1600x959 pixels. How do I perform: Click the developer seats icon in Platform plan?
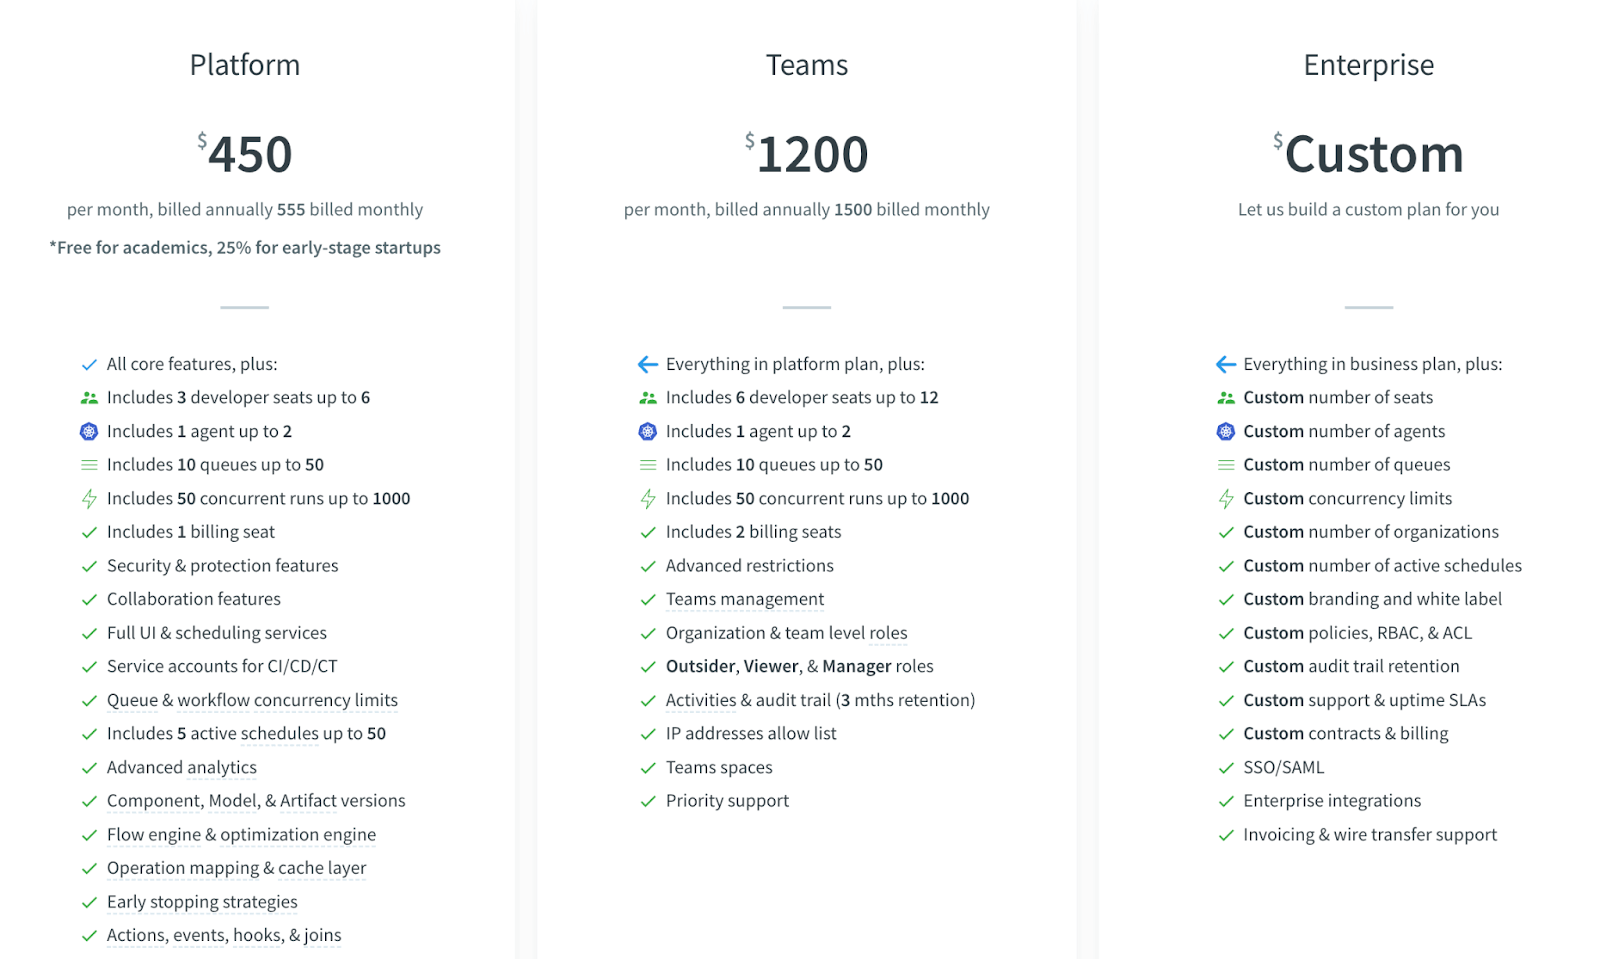coord(89,398)
